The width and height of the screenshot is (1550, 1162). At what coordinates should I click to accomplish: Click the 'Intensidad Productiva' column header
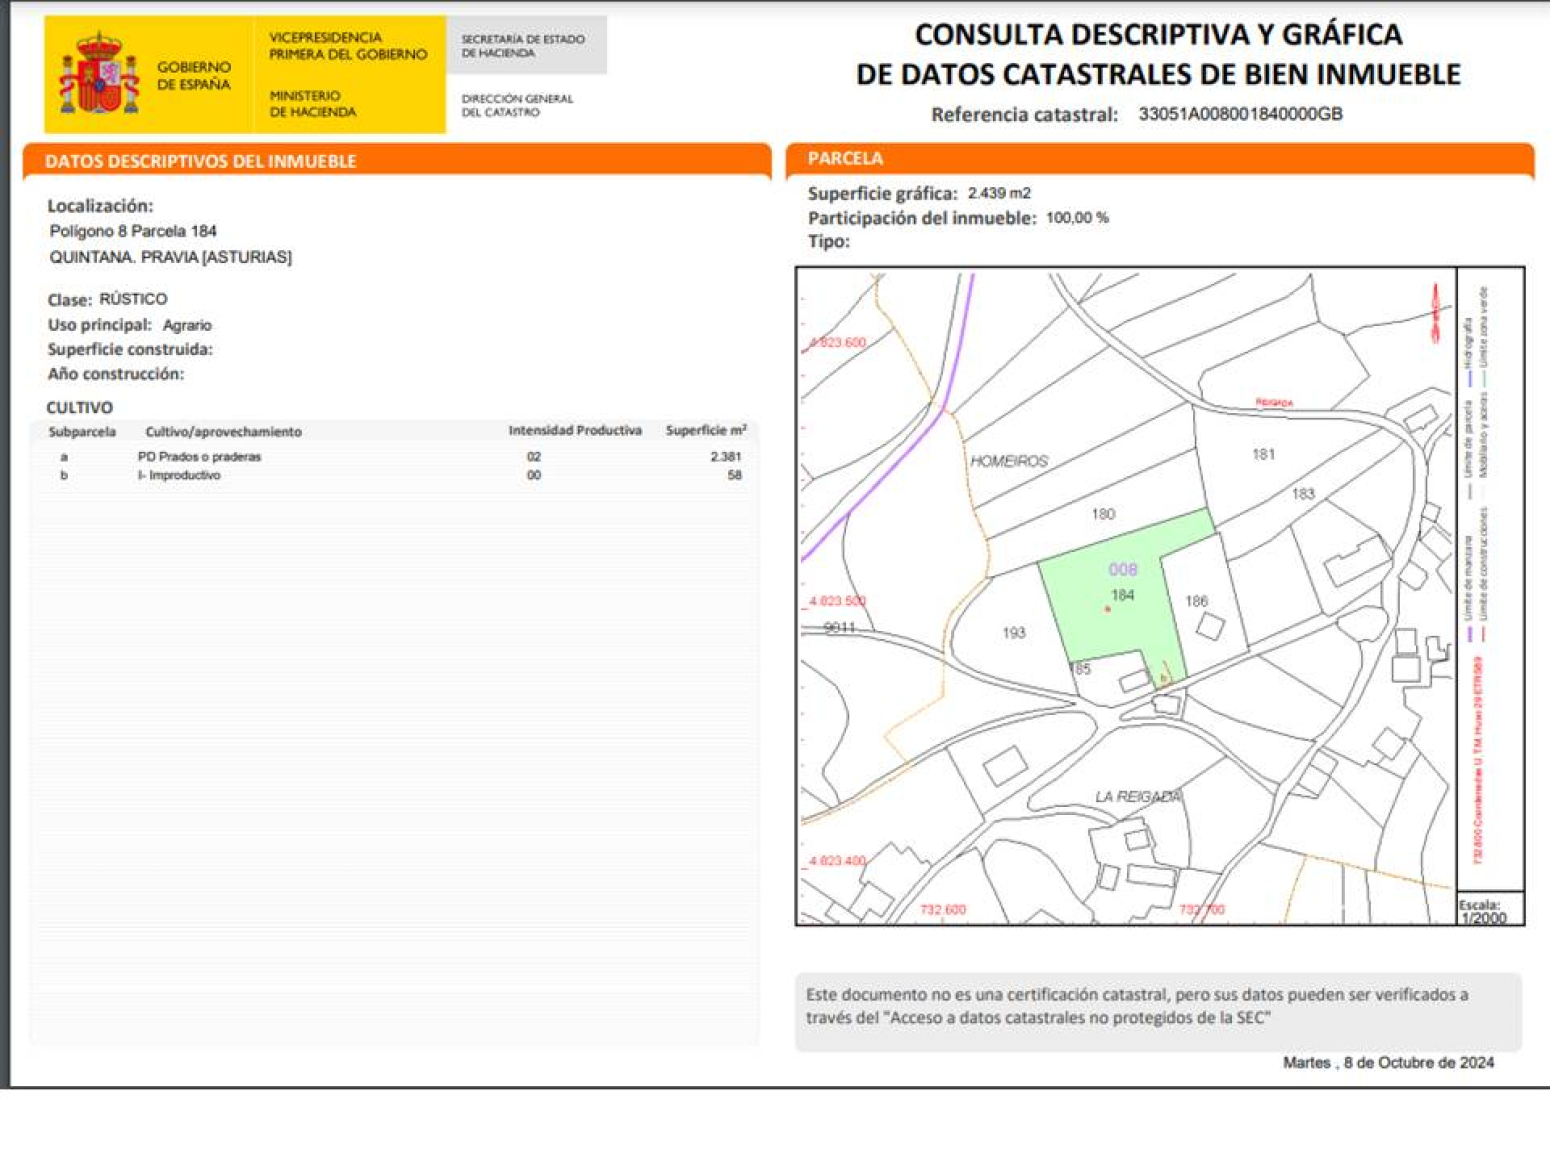click(x=575, y=431)
